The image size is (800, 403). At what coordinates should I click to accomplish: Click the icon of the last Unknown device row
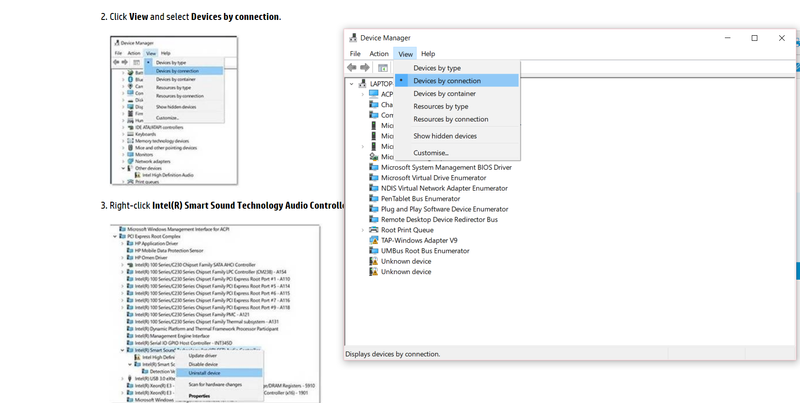[373, 272]
